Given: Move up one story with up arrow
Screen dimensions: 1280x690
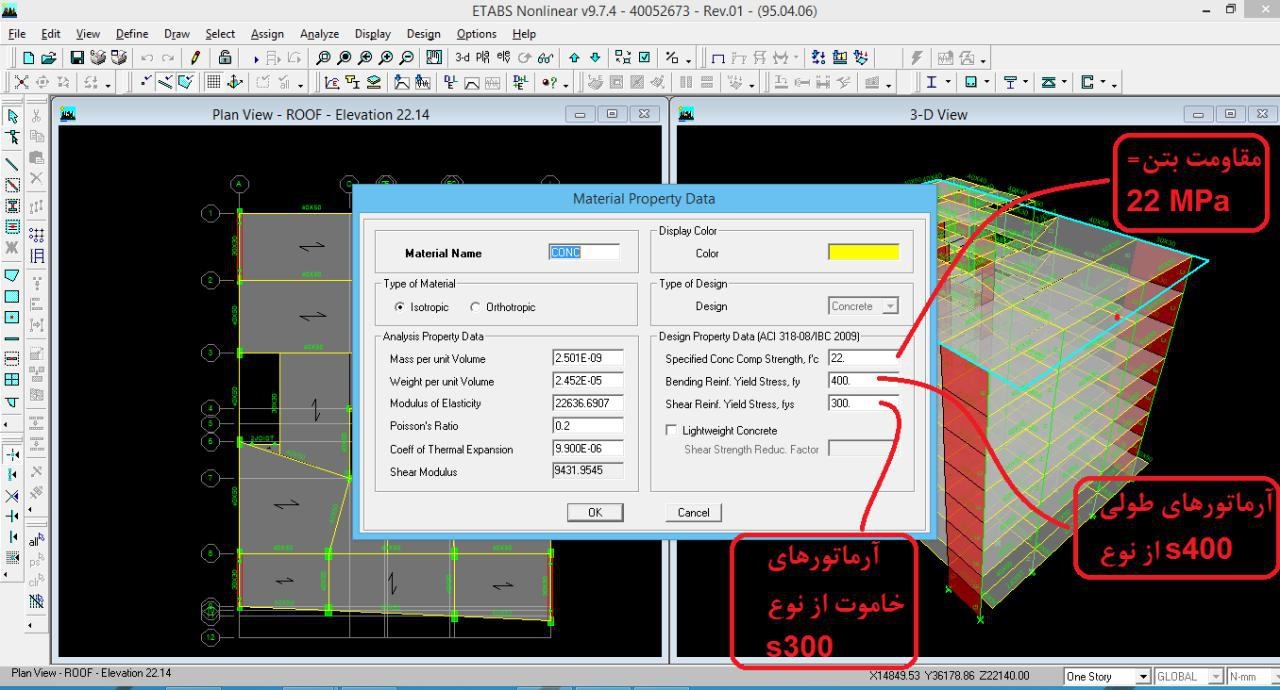Looking at the screenshot, I should 574,58.
